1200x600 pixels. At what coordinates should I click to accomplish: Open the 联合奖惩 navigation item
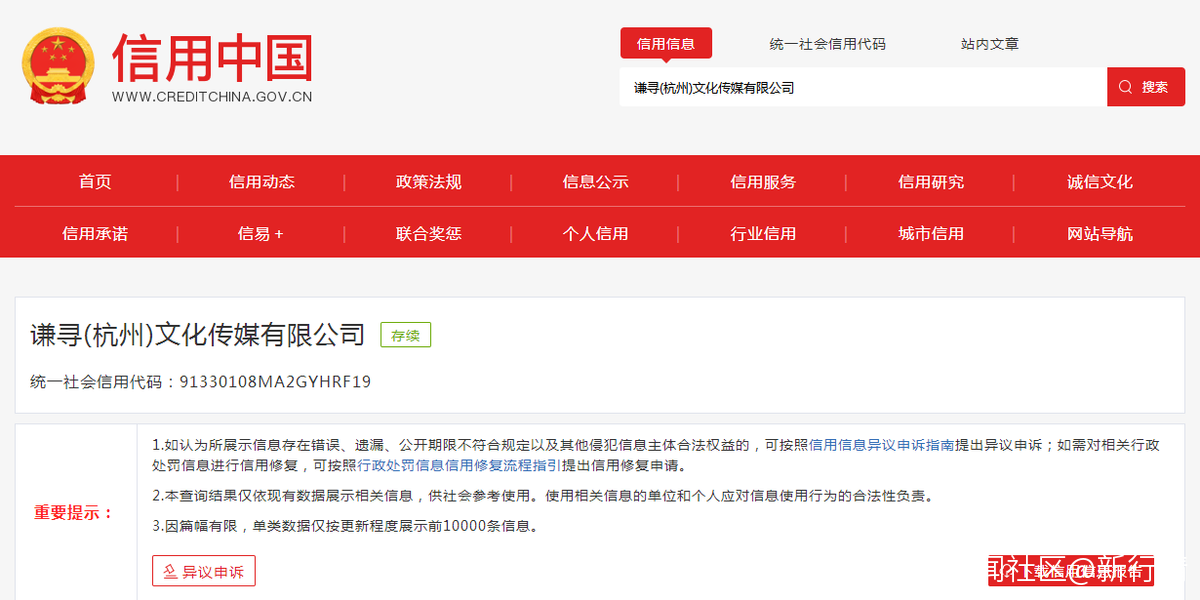point(429,234)
